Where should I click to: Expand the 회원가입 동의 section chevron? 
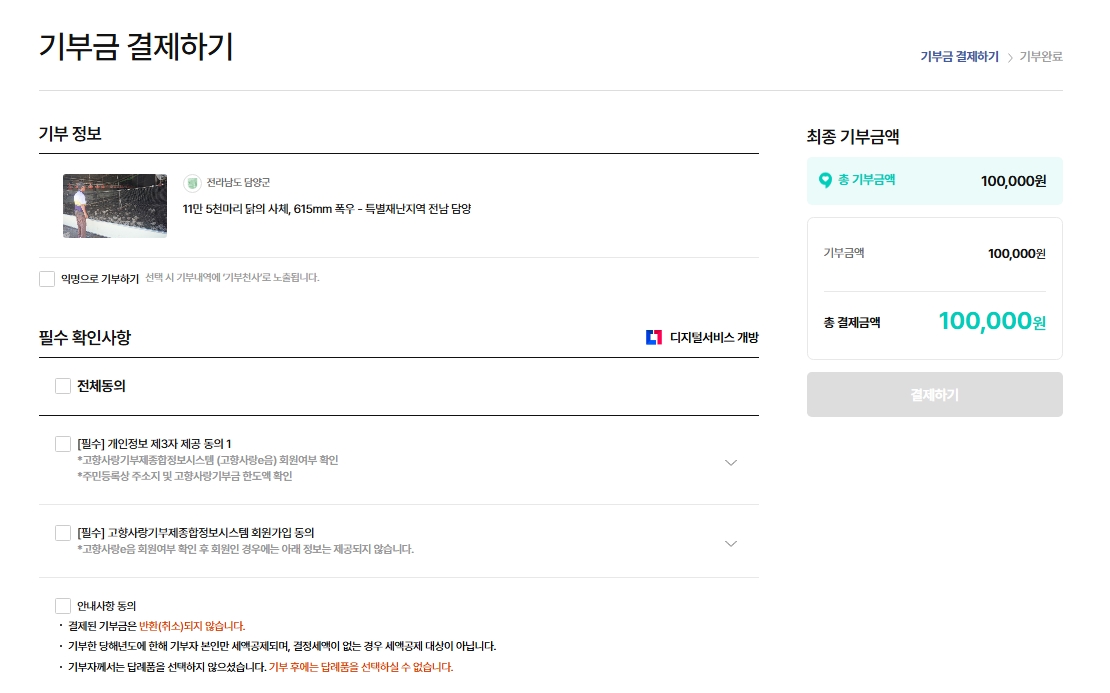click(731, 544)
